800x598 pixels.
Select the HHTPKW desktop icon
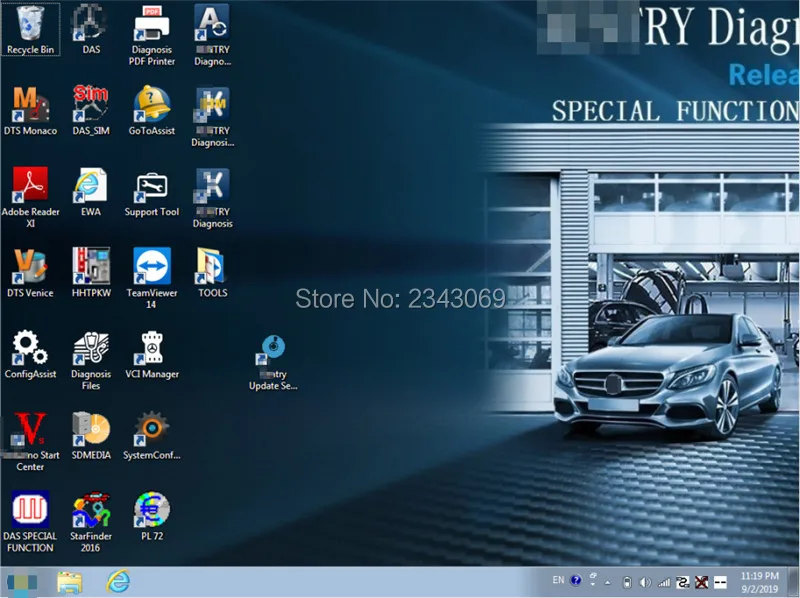click(91, 267)
